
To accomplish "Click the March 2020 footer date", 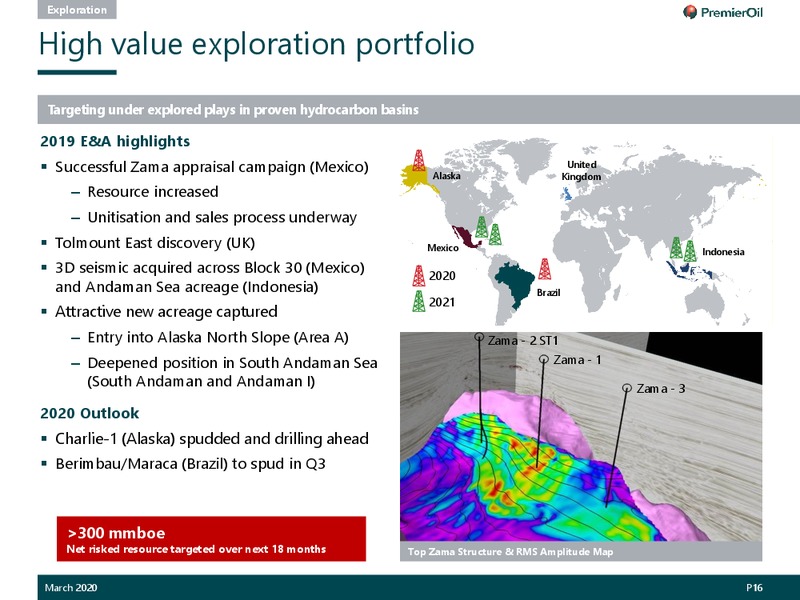I will (x=71, y=588).
